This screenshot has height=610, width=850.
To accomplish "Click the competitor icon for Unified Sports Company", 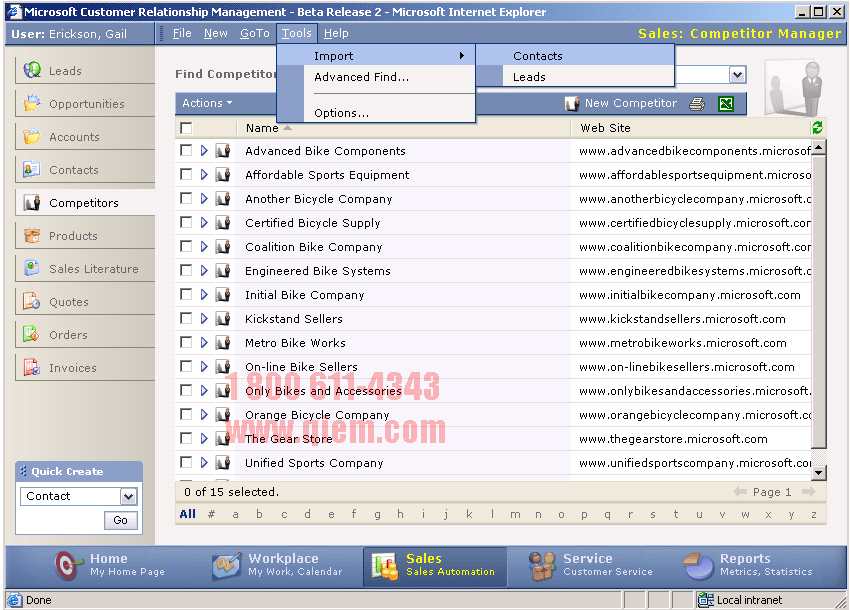I will point(223,463).
